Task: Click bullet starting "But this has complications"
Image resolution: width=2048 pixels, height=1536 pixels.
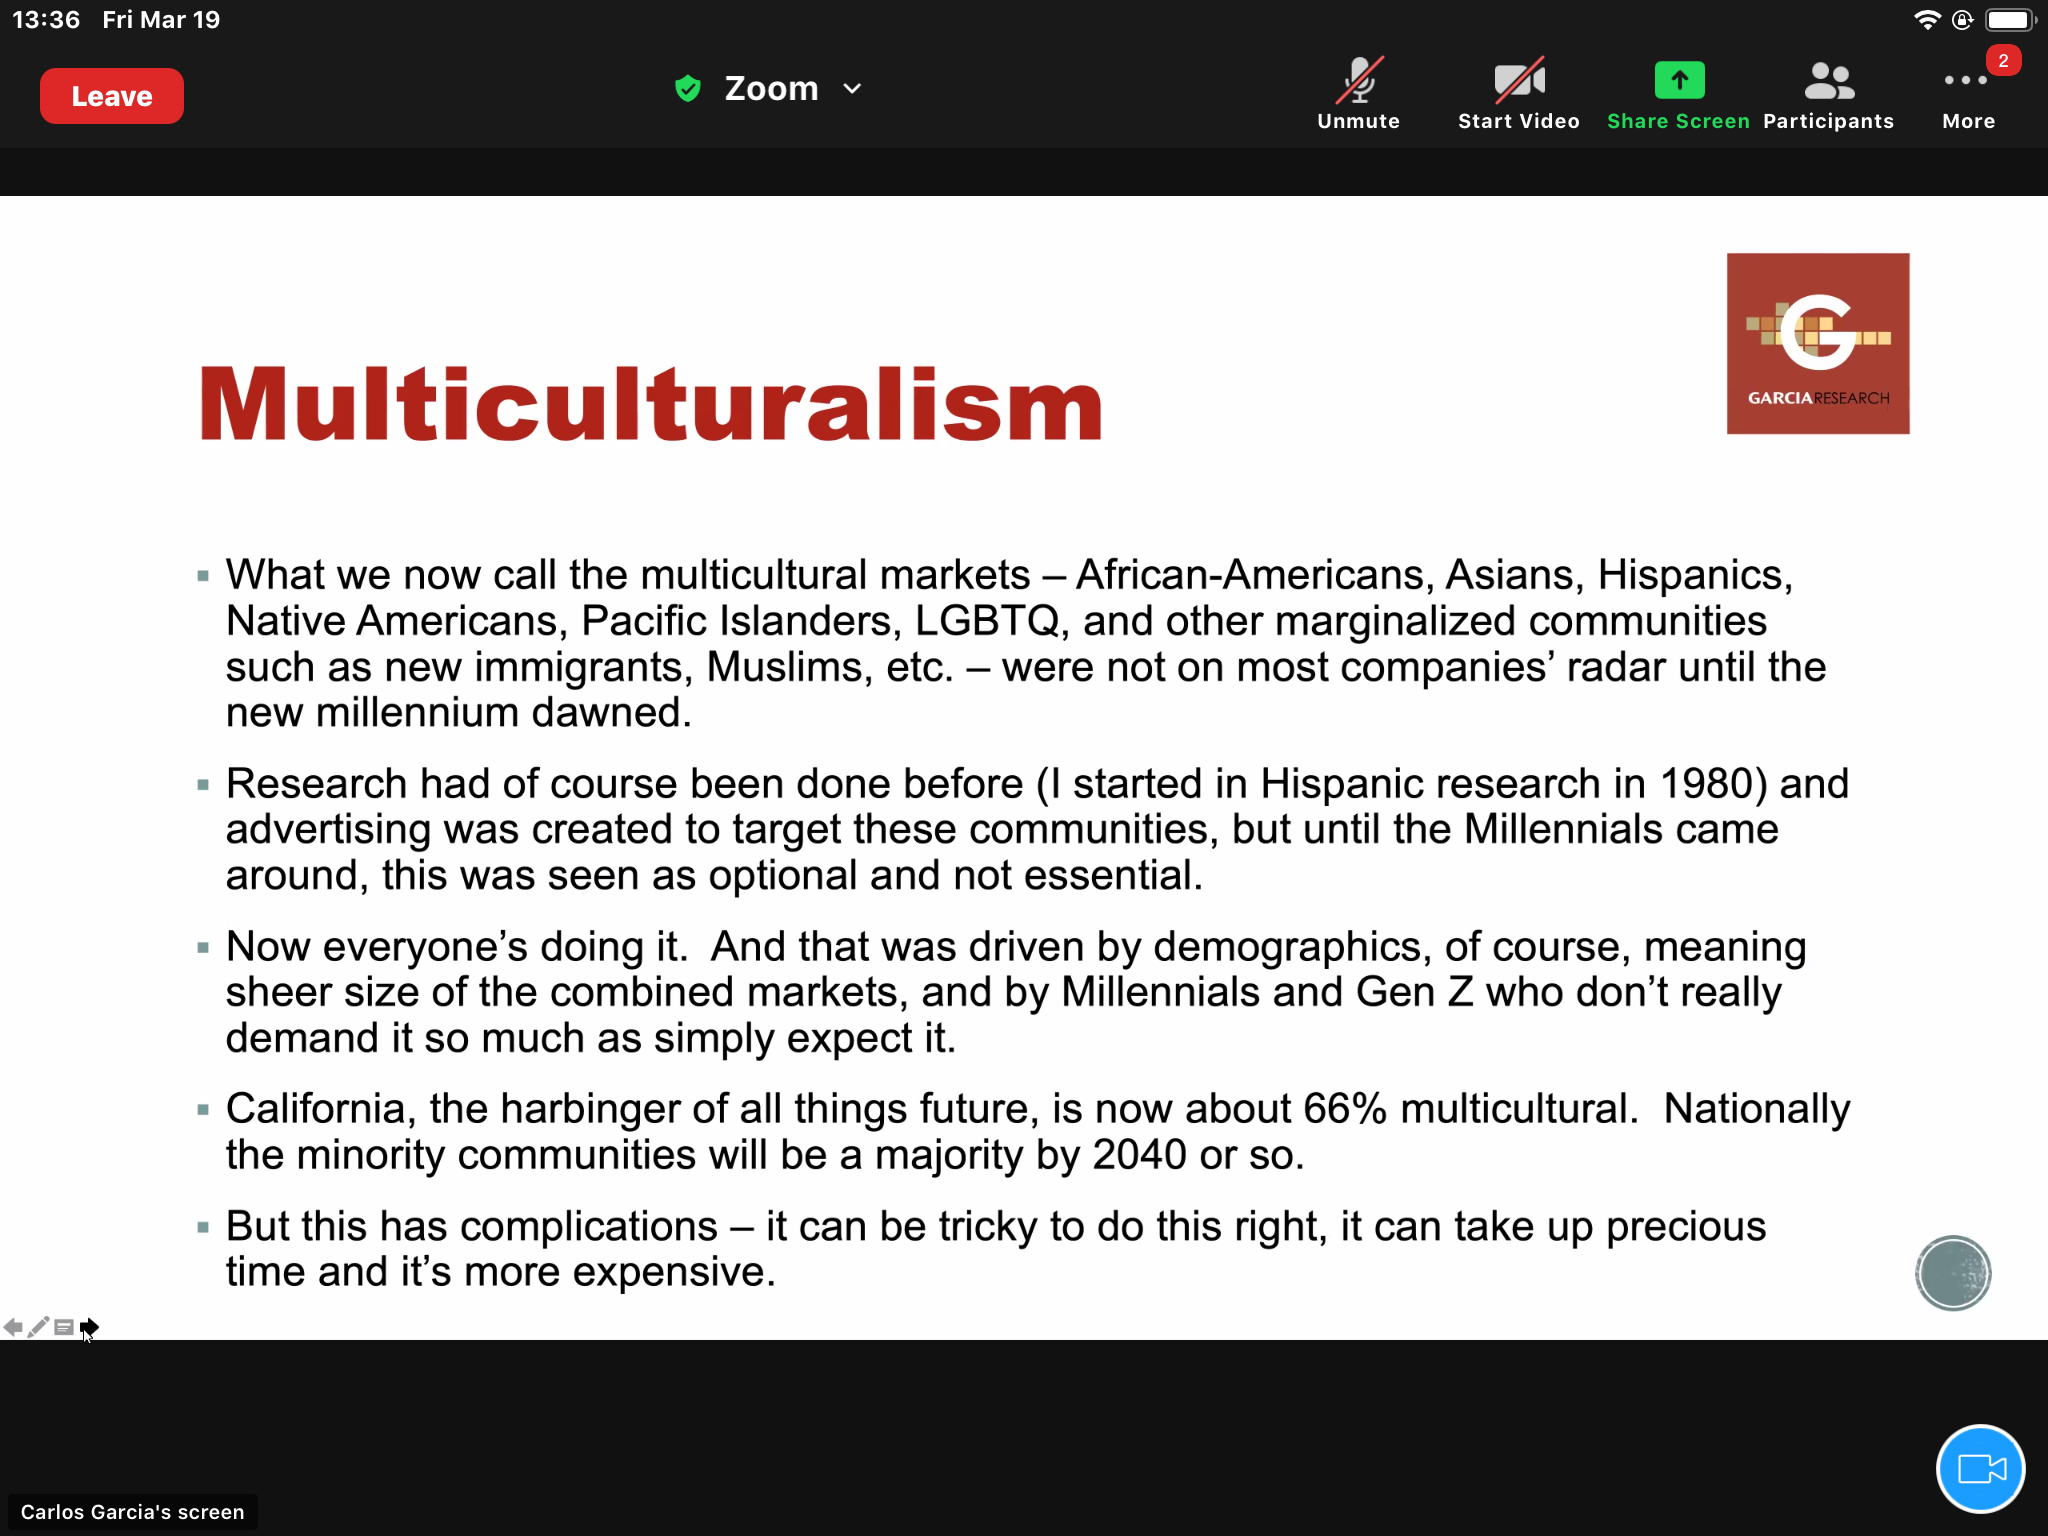Action: 996,1249
